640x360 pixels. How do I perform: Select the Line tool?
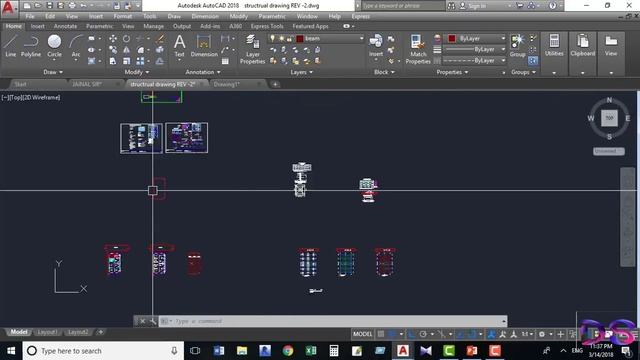click(x=10, y=46)
